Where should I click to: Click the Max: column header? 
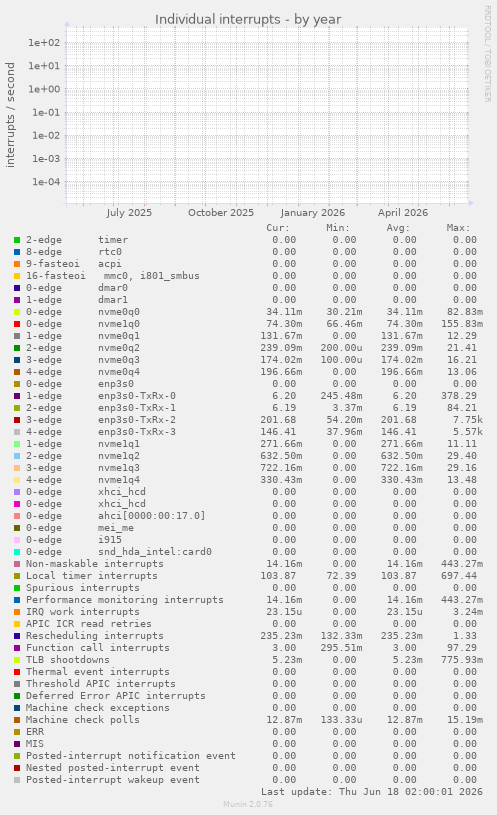[x=458, y=228]
